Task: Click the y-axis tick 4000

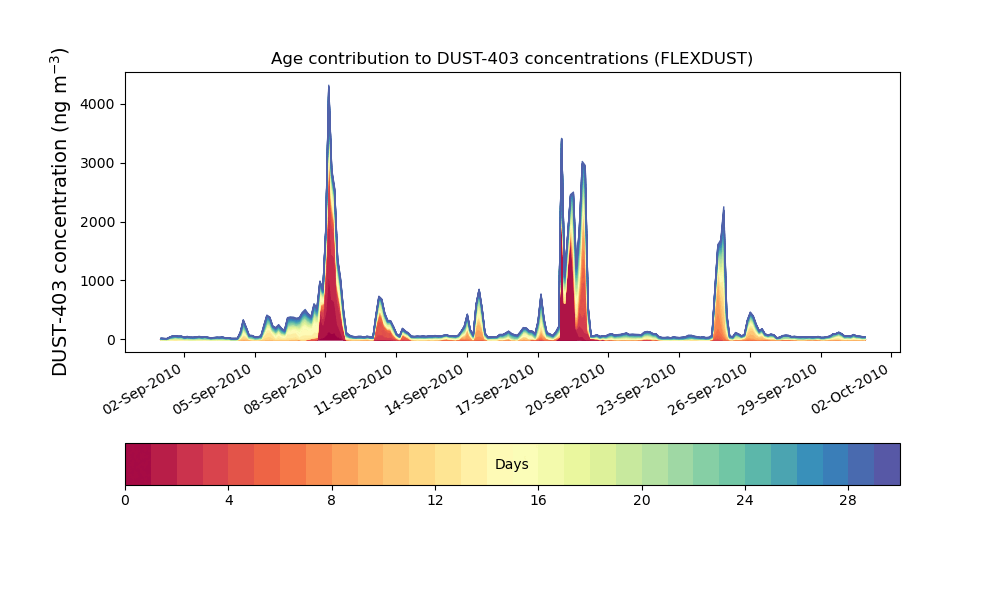Action: (x=98, y=104)
